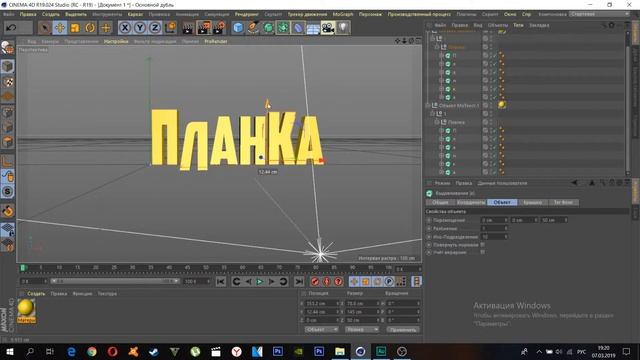Toggle Position keyframe channel icon
This screenshot has width=640, height=360.
pos(354,281)
